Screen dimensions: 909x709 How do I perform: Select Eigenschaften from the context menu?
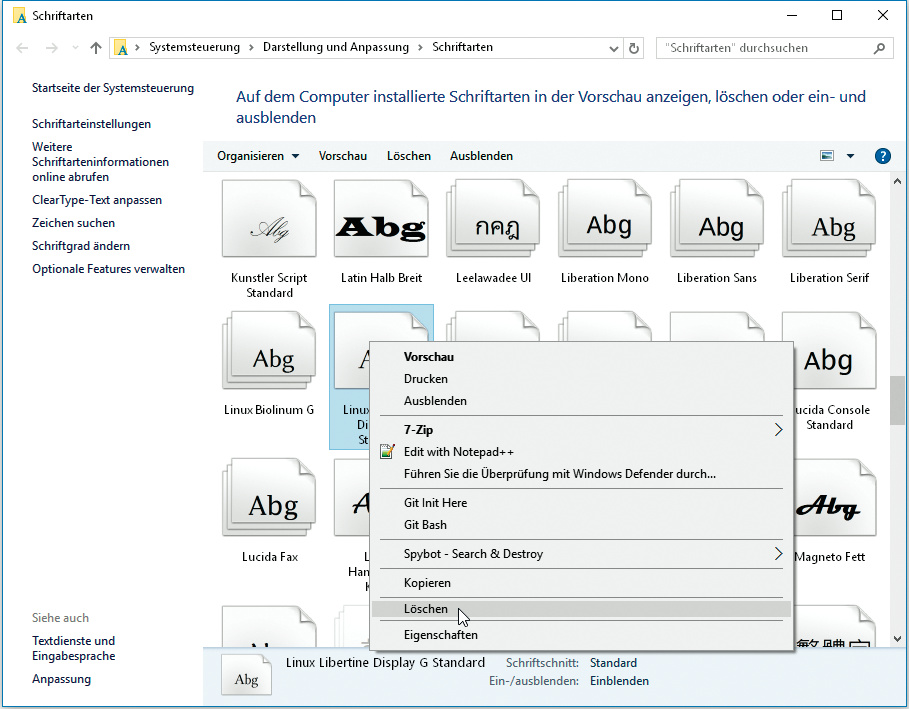click(x=440, y=635)
